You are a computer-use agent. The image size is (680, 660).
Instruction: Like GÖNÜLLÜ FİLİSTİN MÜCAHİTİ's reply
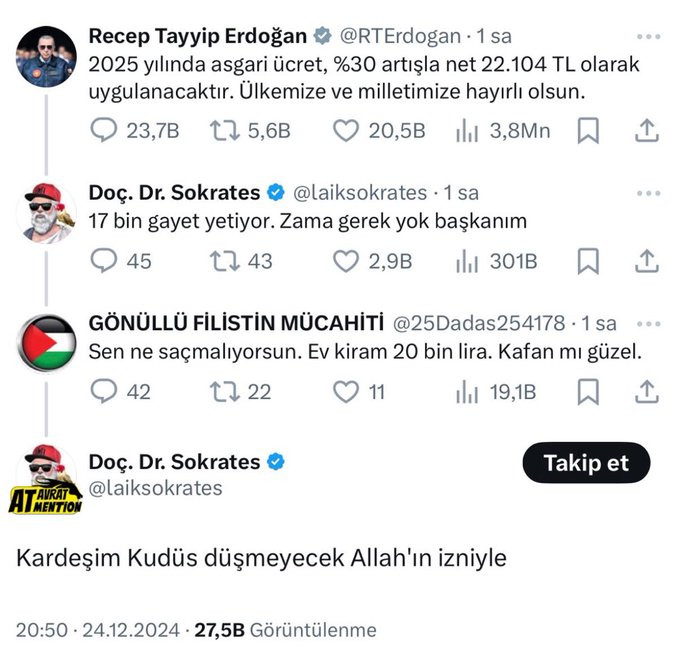point(346,392)
